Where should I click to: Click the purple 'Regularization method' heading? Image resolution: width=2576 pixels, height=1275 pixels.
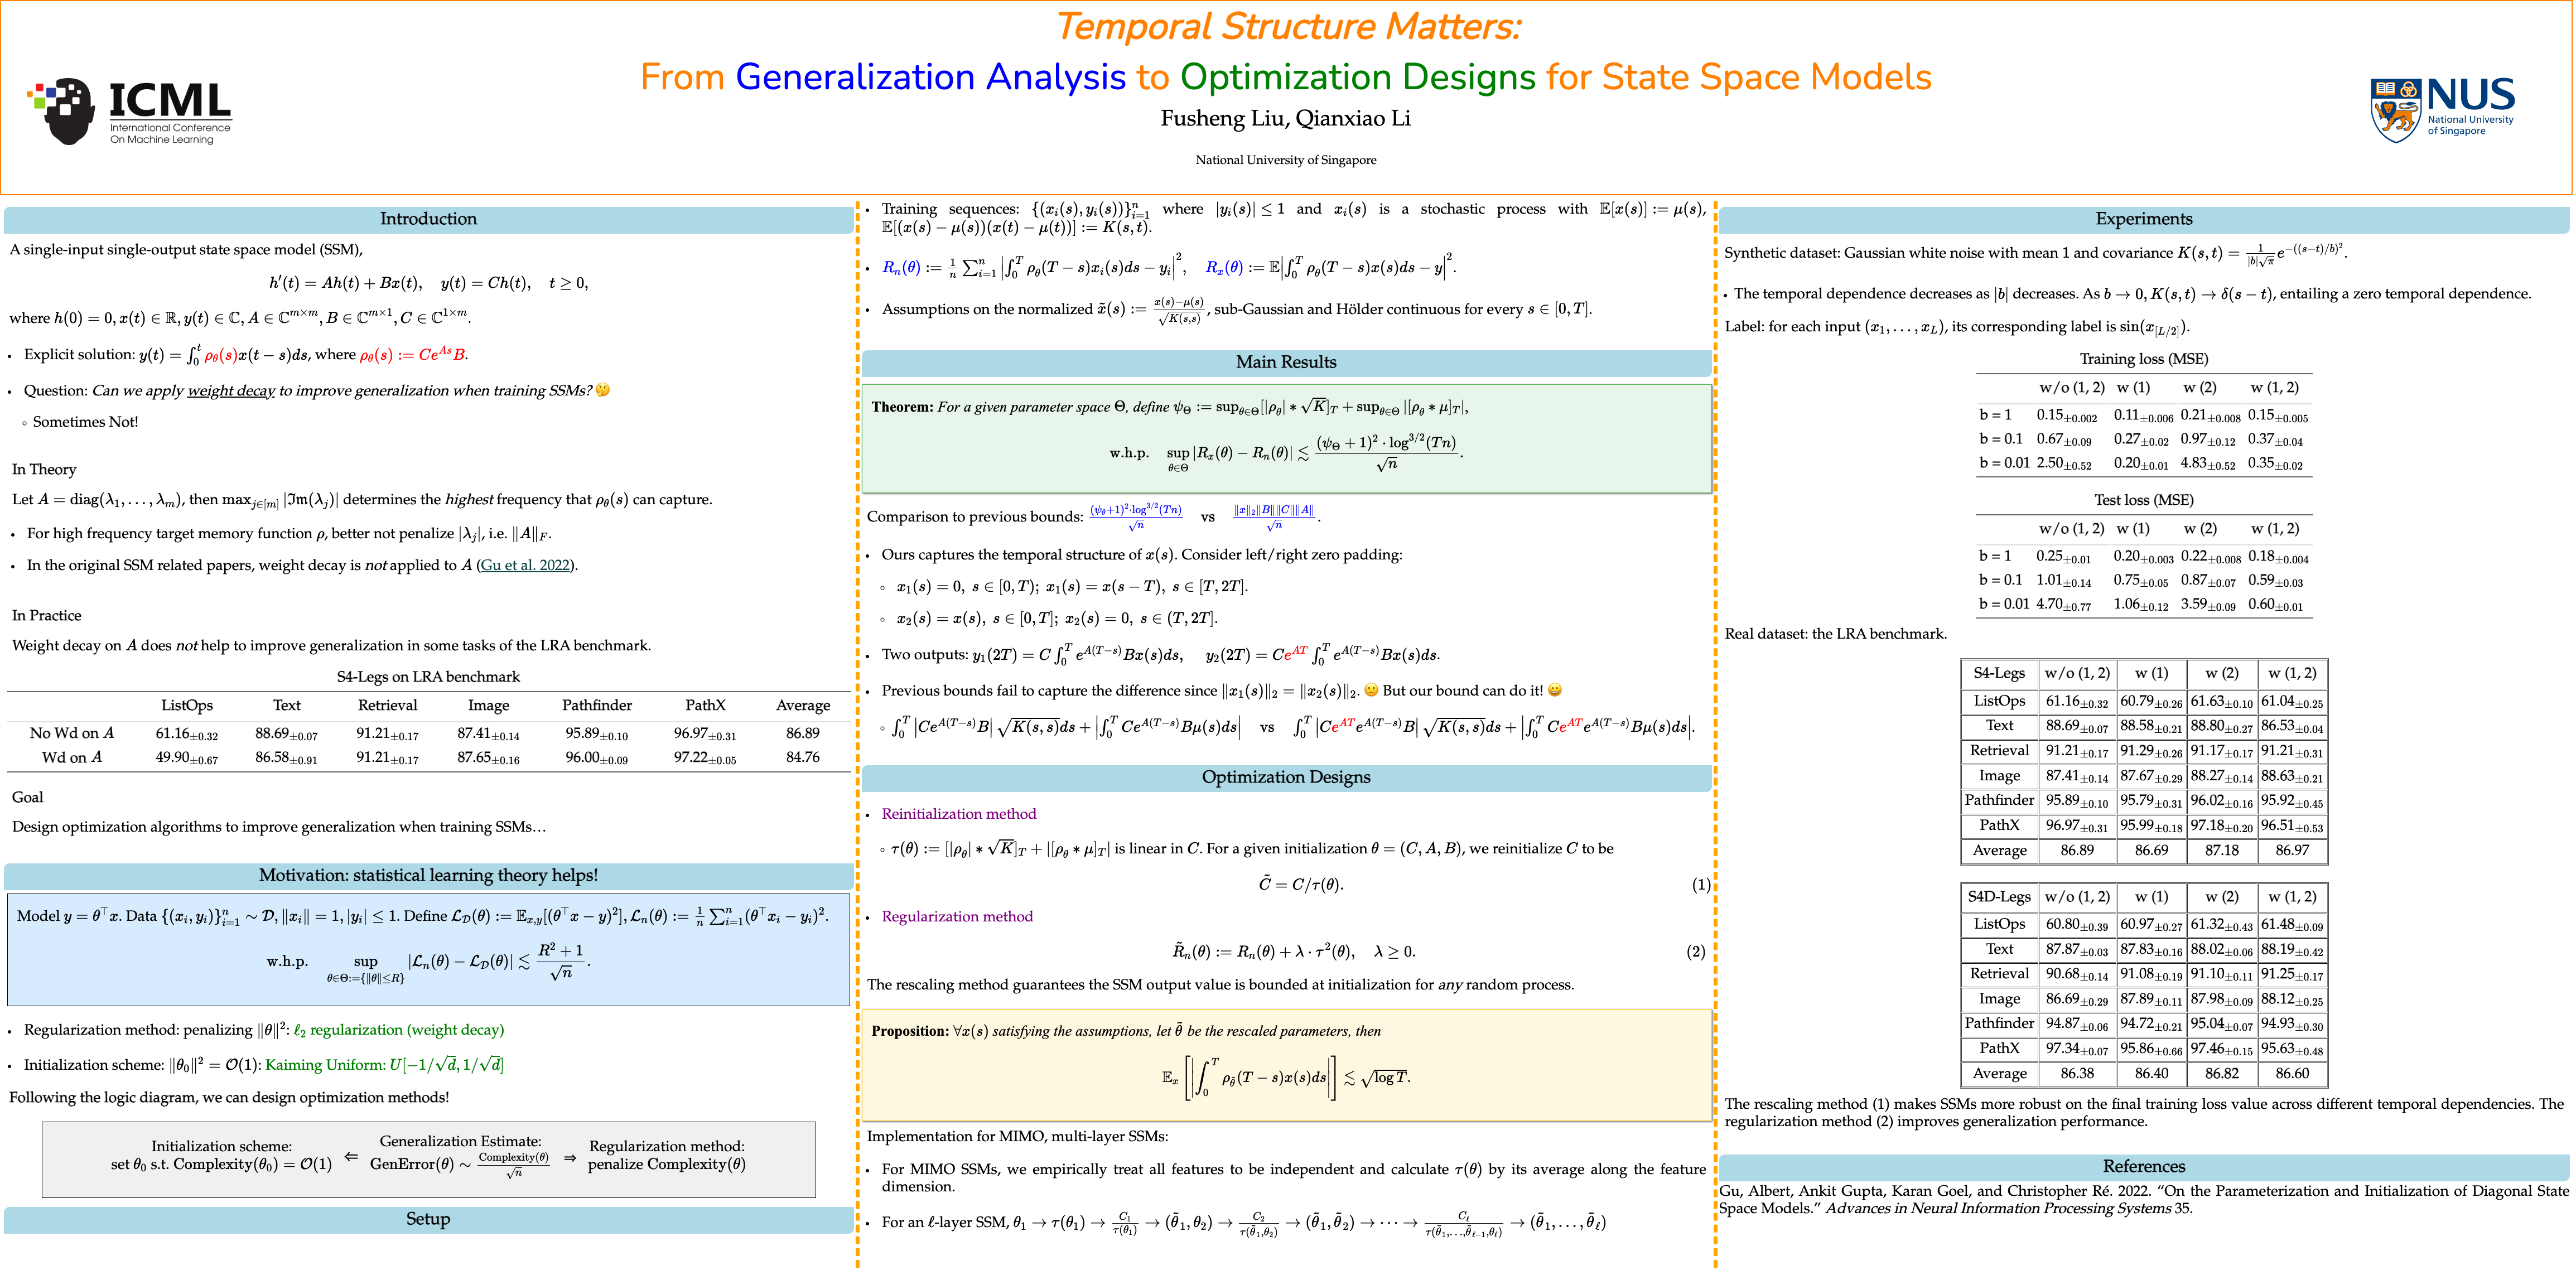957,916
